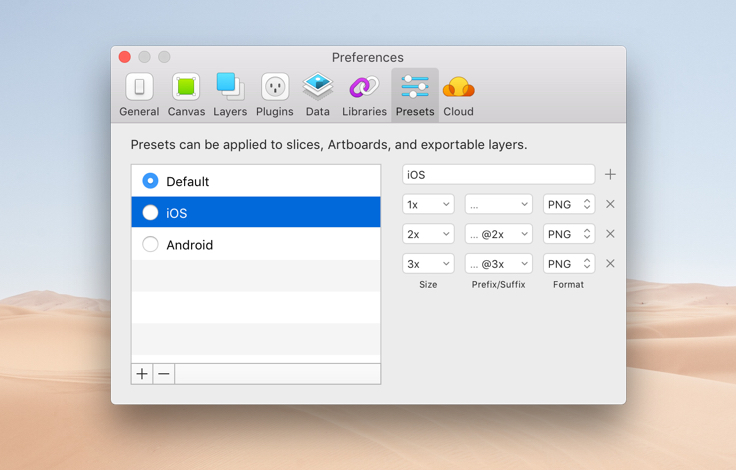Open the Canvas preferences pane
Image resolution: width=736 pixels, height=470 pixels.
186,95
